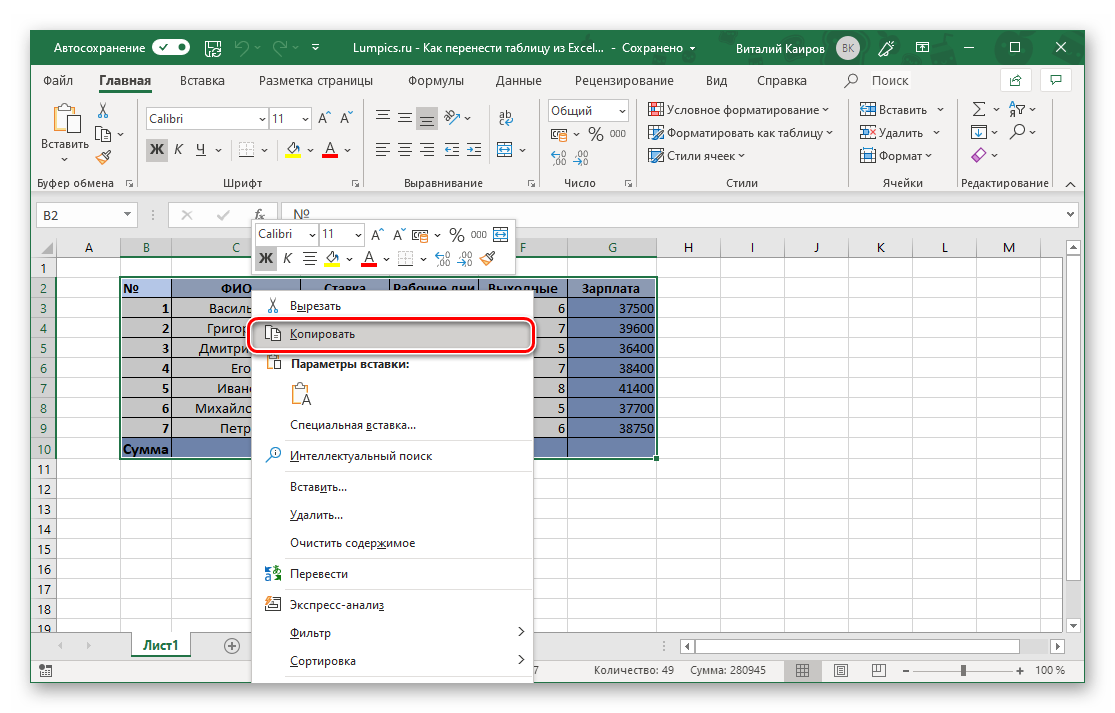Viewport: 1115px width, 713px height.
Task: Switch to the Данные tab
Action: coord(518,80)
